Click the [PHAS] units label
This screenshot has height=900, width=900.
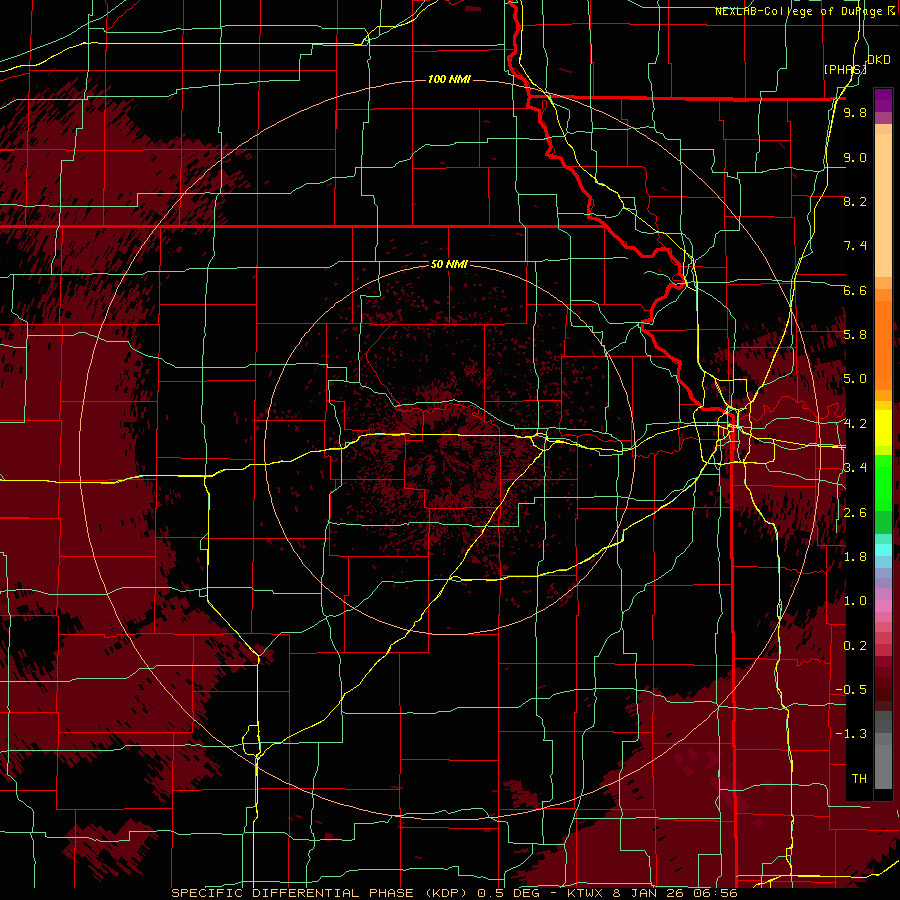(844, 69)
